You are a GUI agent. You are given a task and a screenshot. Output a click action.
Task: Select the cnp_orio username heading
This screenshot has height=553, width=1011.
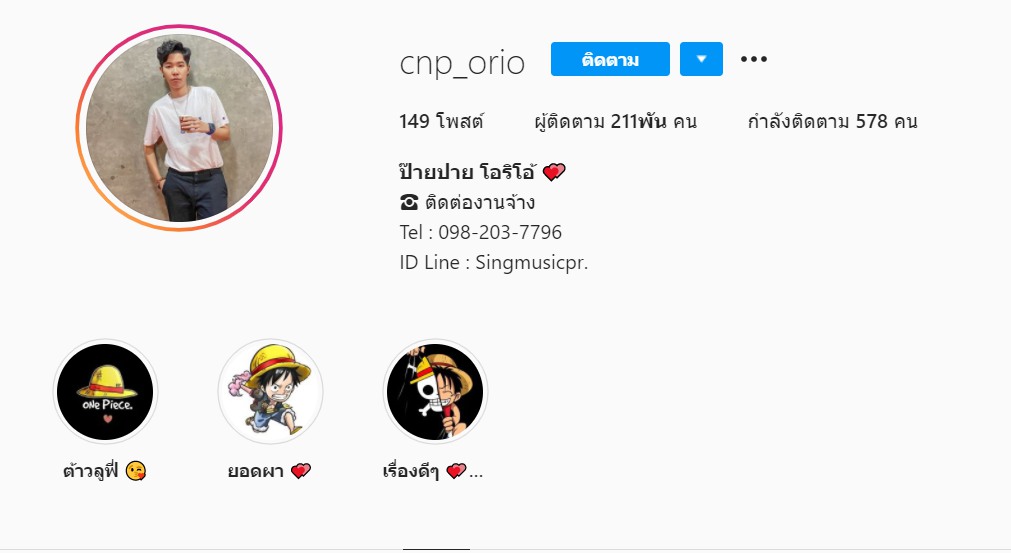pyautogui.click(x=462, y=63)
